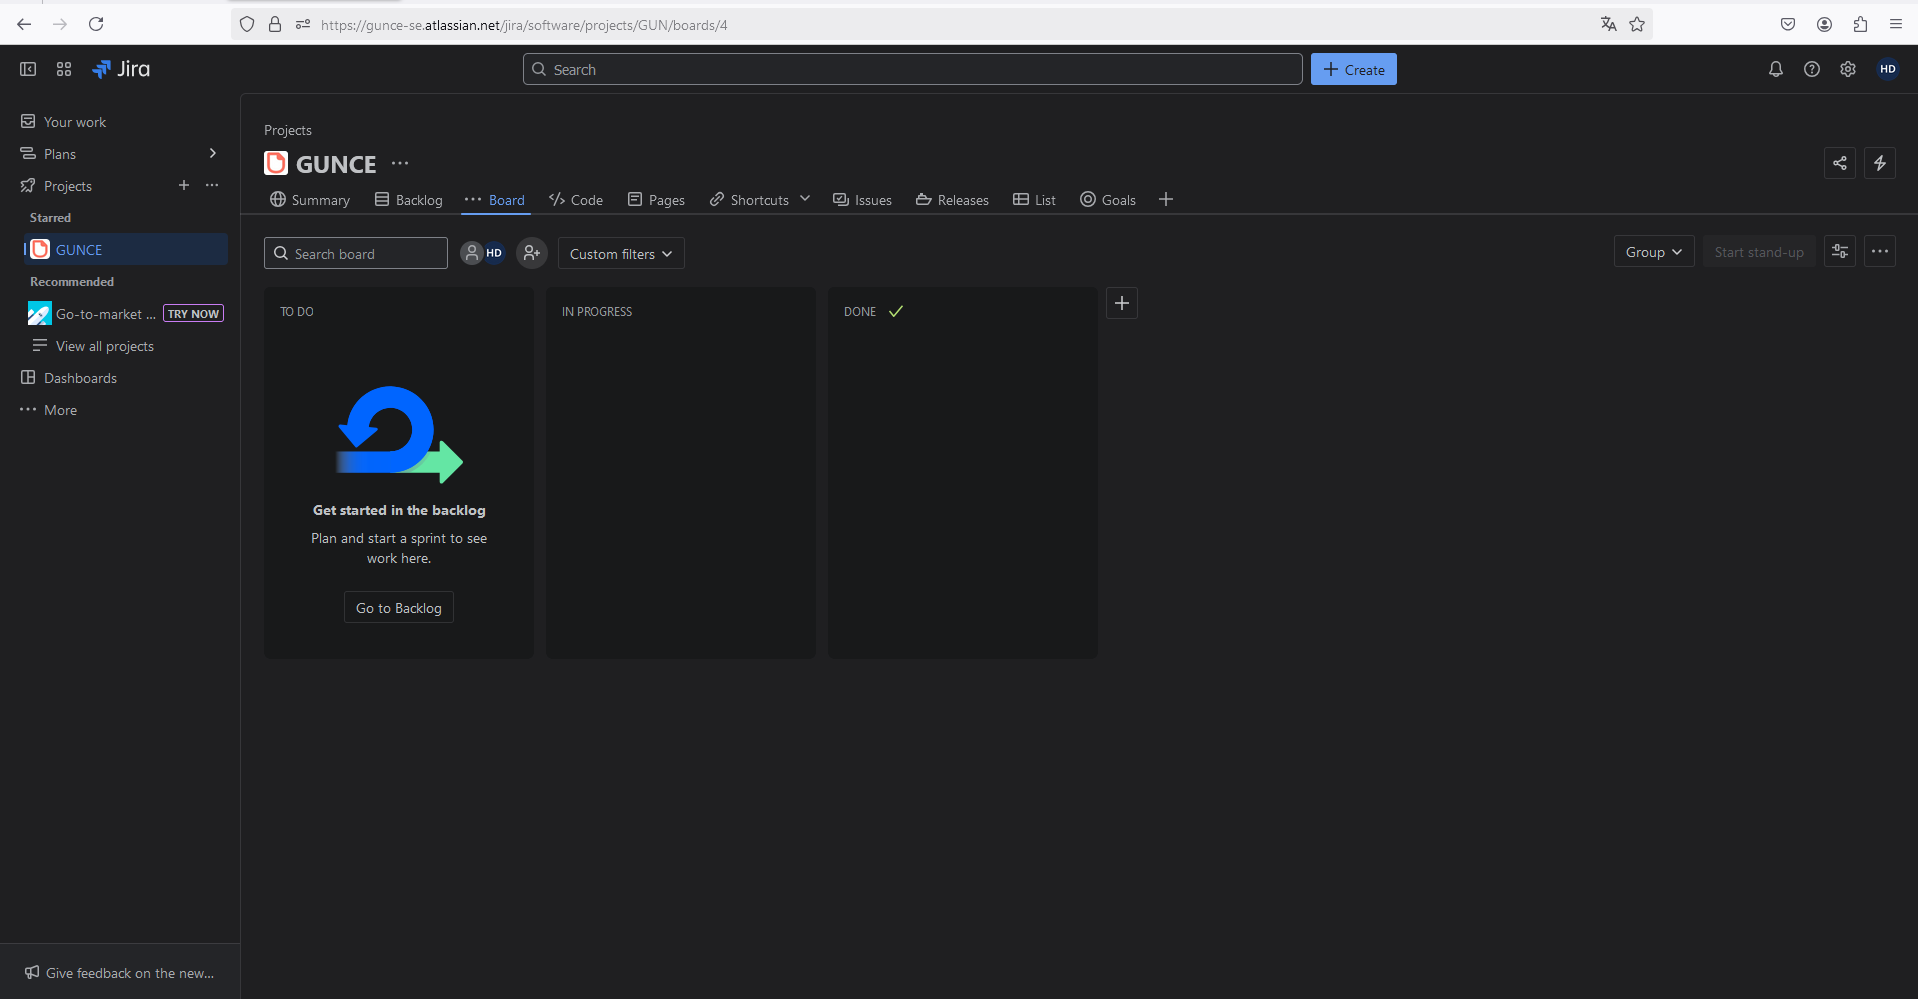Expand the Custom filters dropdown

point(621,253)
